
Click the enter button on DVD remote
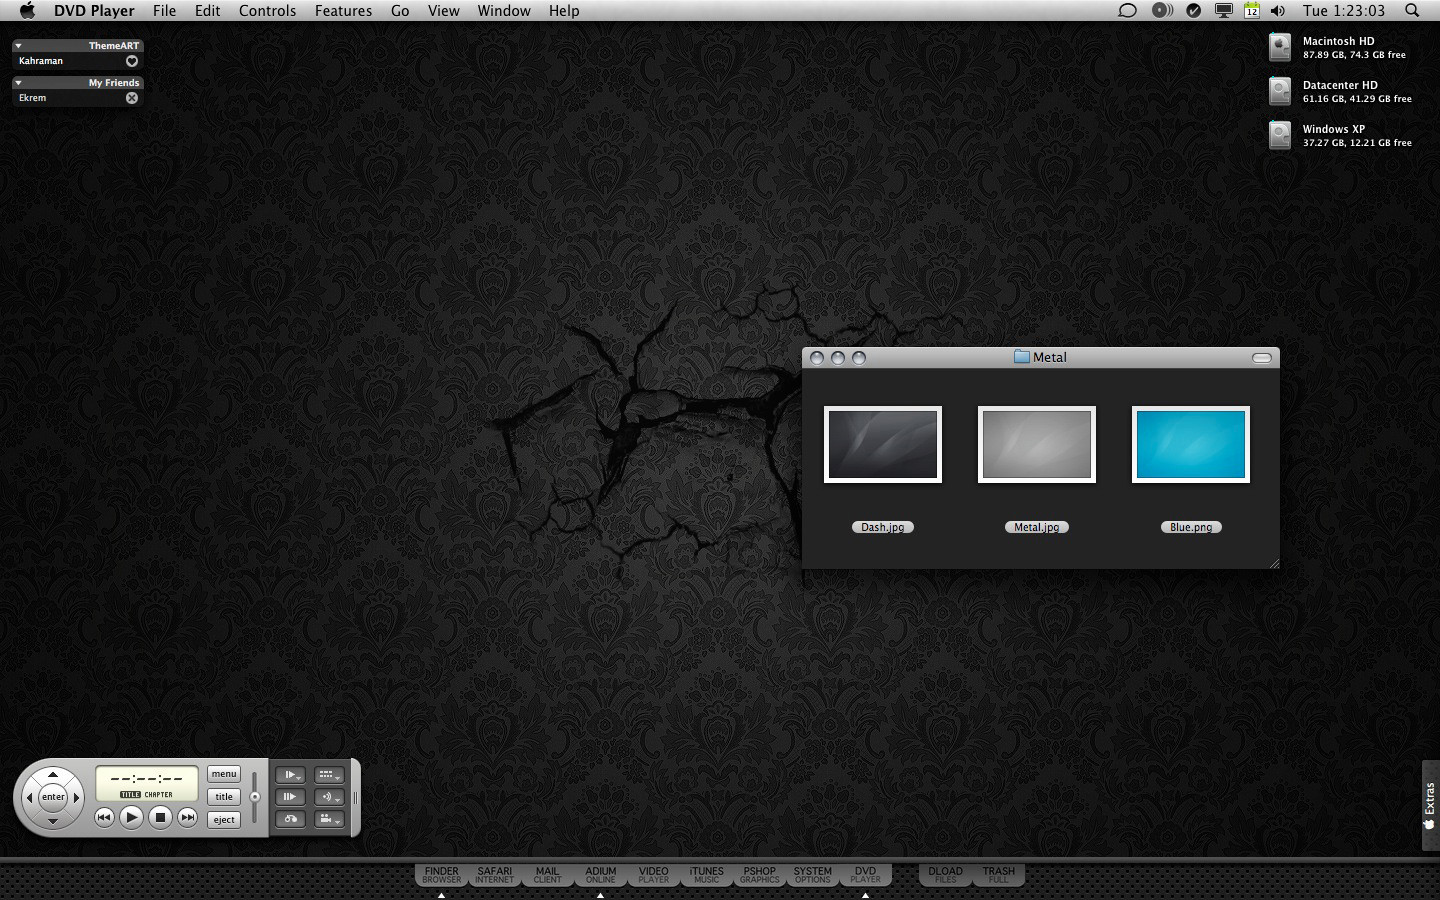pos(53,797)
